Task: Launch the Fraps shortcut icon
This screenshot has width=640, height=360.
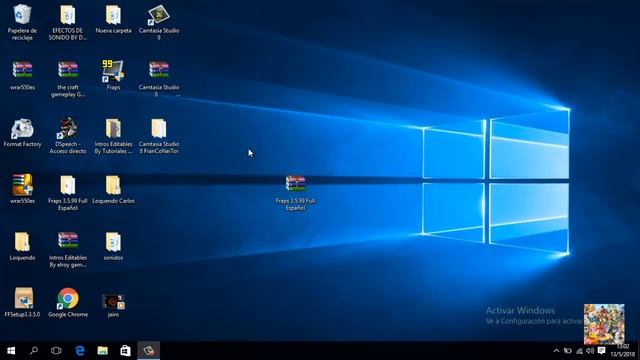Action: [x=113, y=76]
